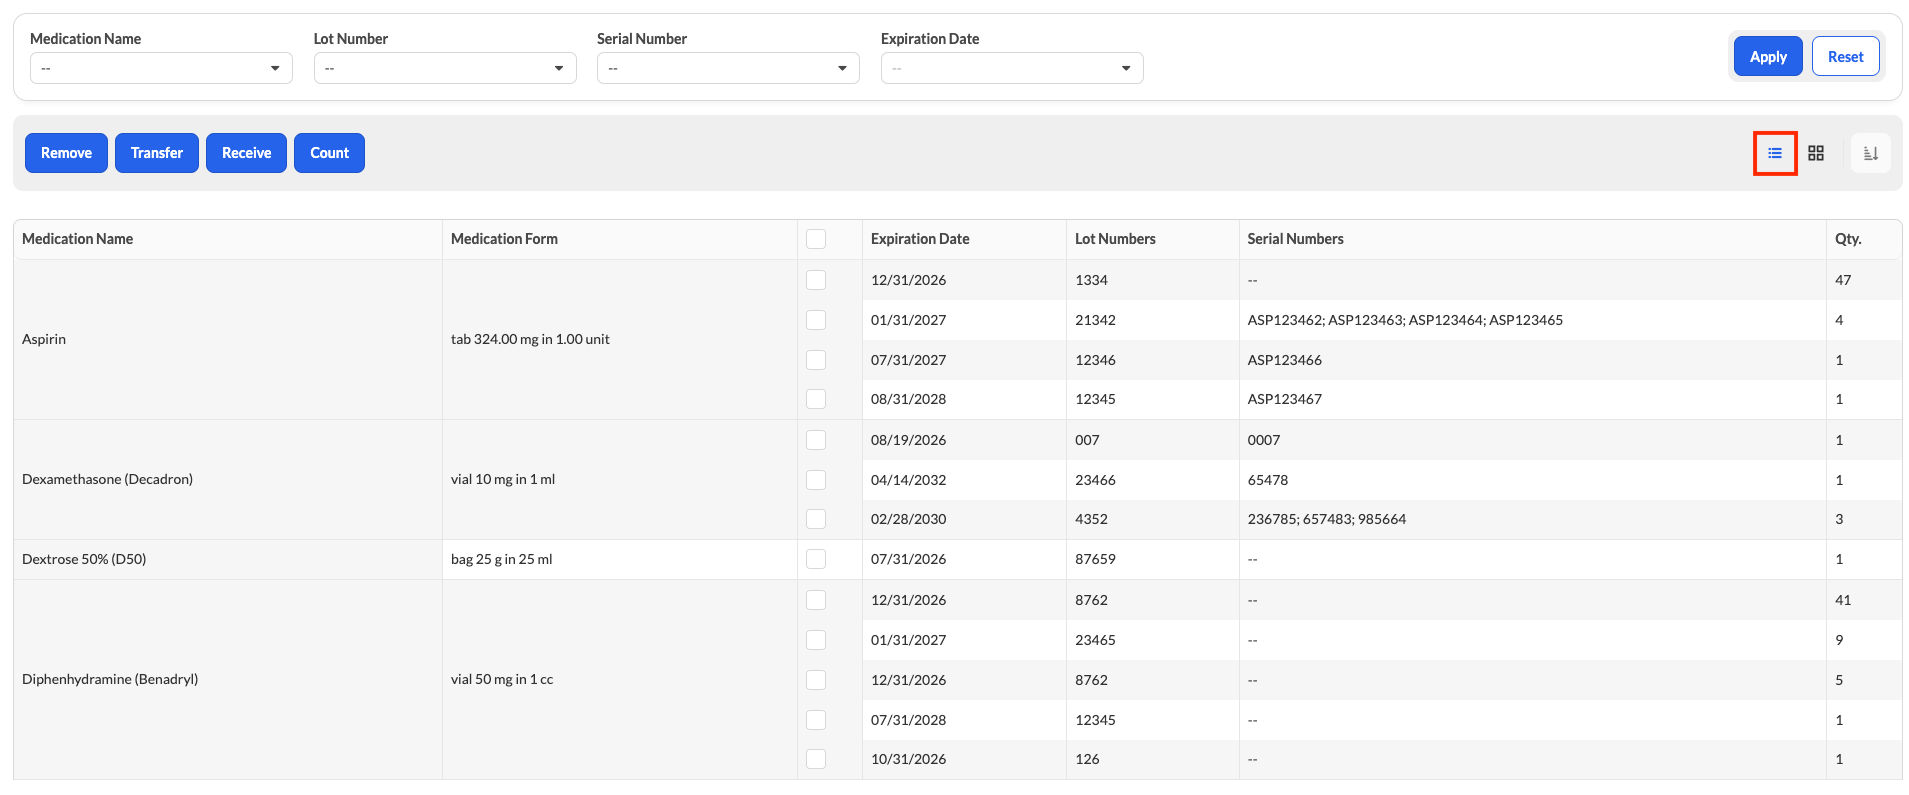1909x795 pixels.
Task: Check the Diphenhydramine lot 23465 row checkbox
Action: 816,640
